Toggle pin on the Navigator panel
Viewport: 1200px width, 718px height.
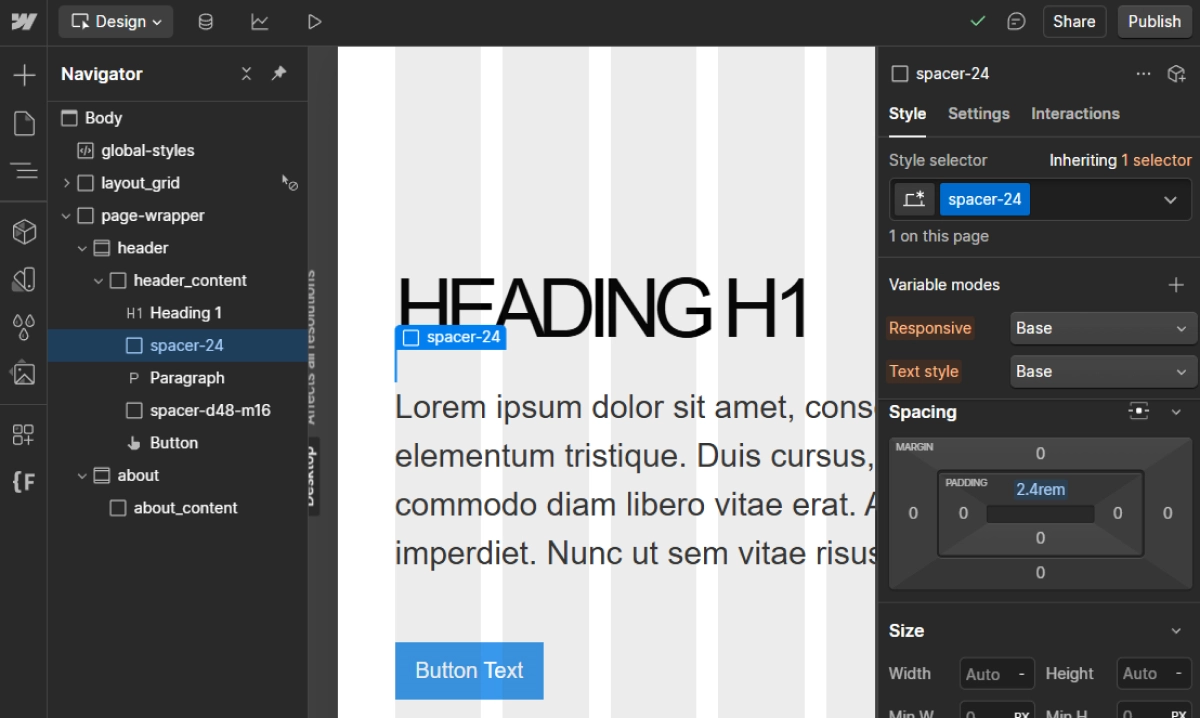pyautogui.click(x=279, y=74)
